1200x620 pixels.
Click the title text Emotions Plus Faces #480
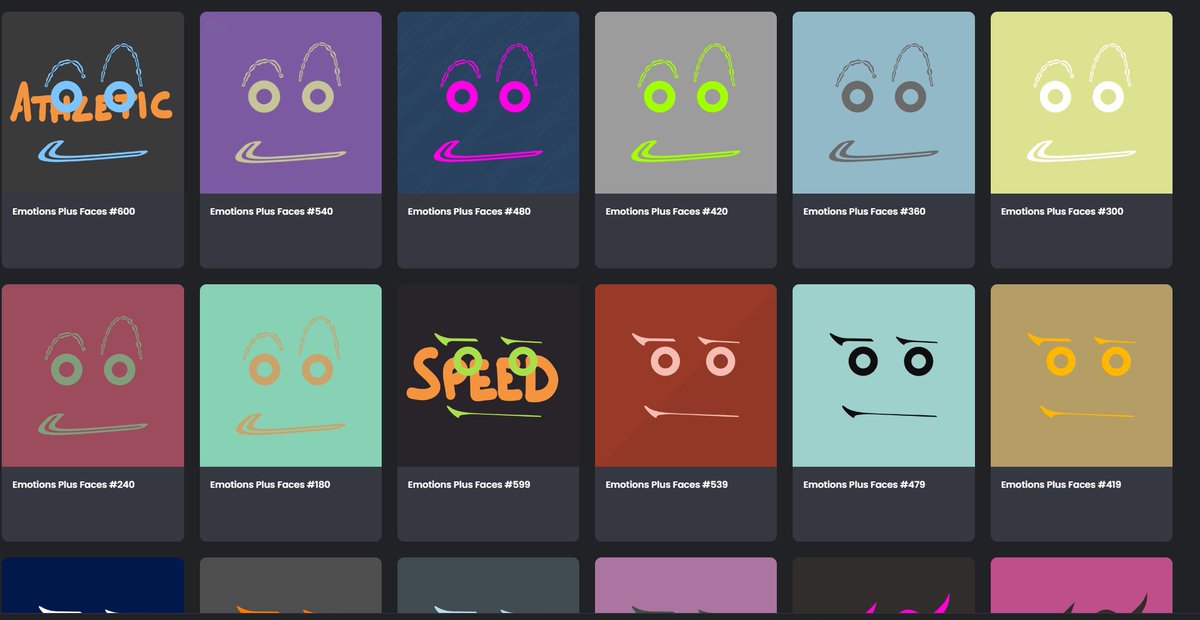469,212
